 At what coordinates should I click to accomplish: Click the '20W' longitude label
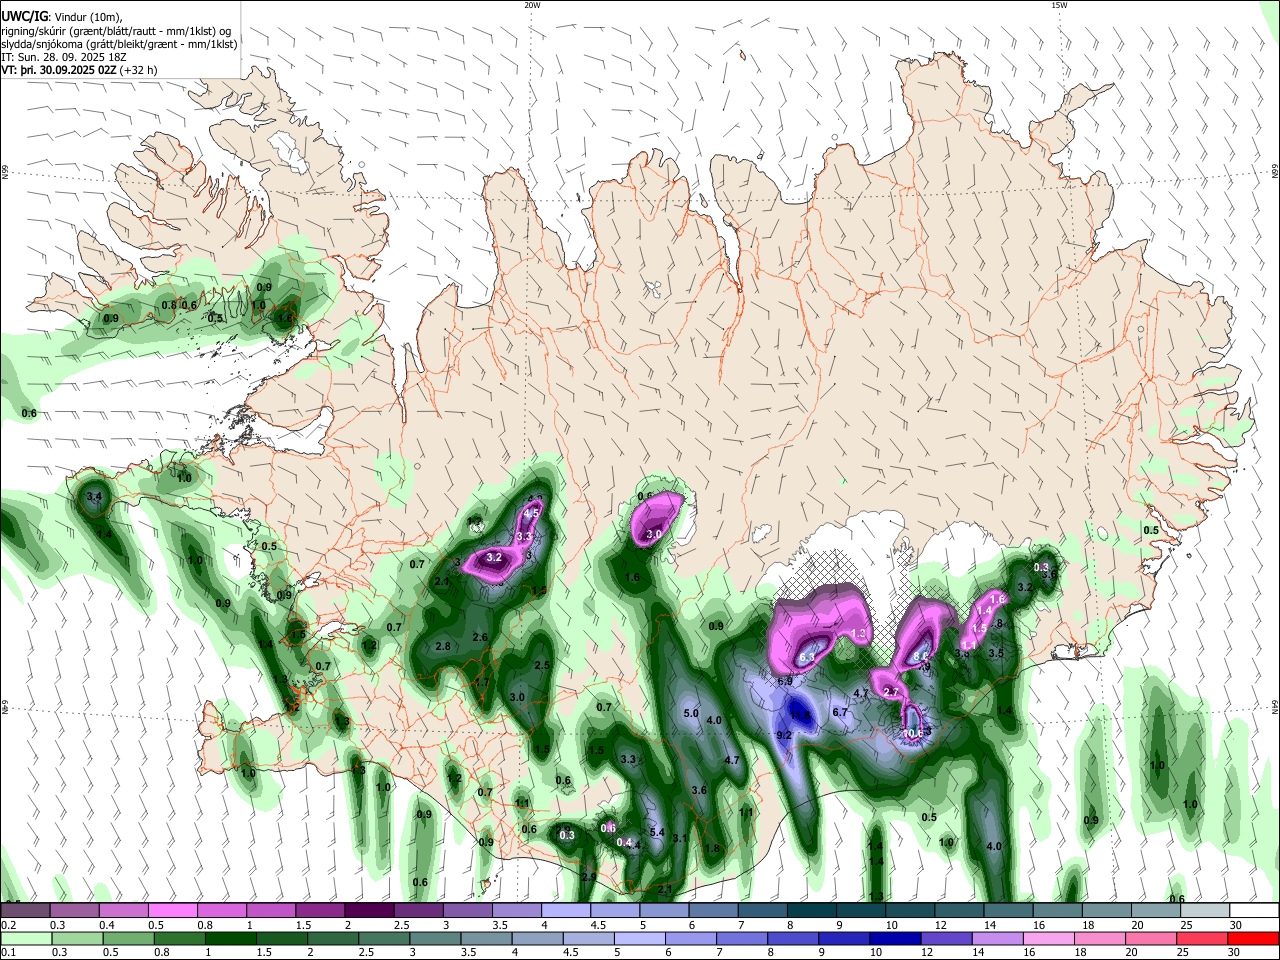pyautogui.click(x=532, y=5)
